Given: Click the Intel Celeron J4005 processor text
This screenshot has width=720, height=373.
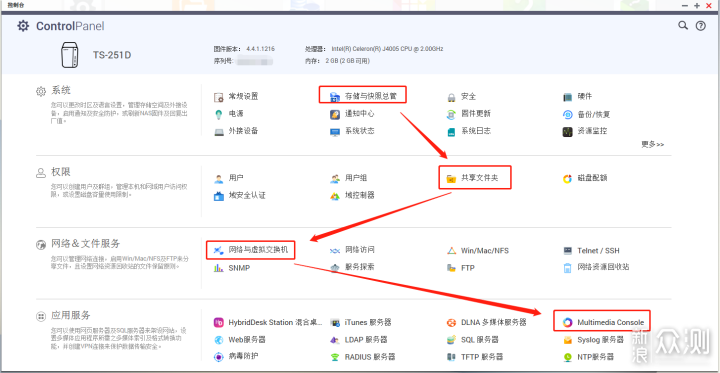Looking at the screenshot, I should [387, 49].
